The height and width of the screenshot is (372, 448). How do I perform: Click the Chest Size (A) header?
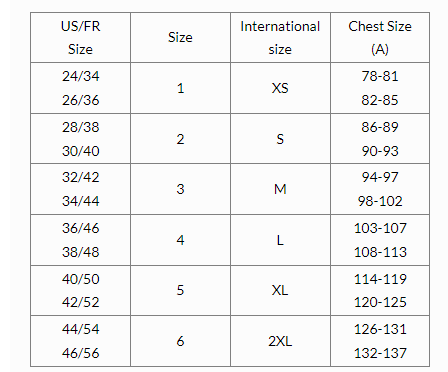click(x=380, y=38)
